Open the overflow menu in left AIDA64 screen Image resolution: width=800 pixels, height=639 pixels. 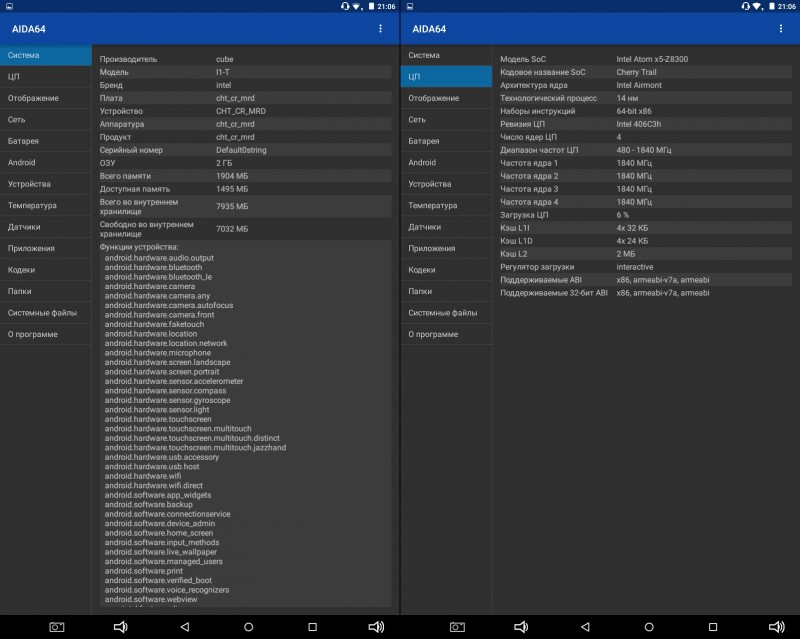tap(380, 29)
